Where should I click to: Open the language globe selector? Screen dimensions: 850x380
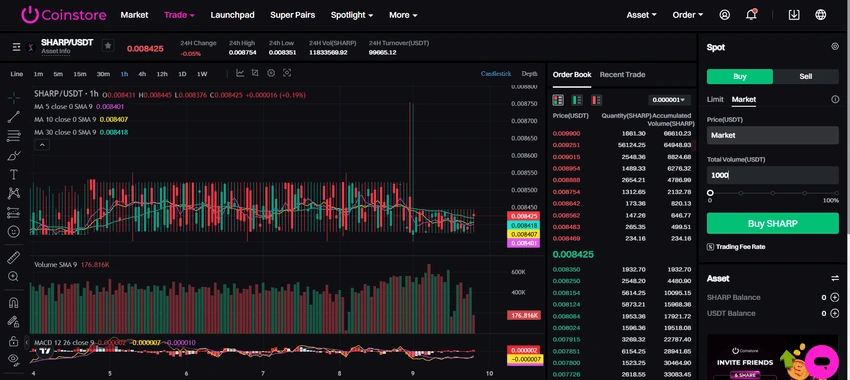[821, 15]
